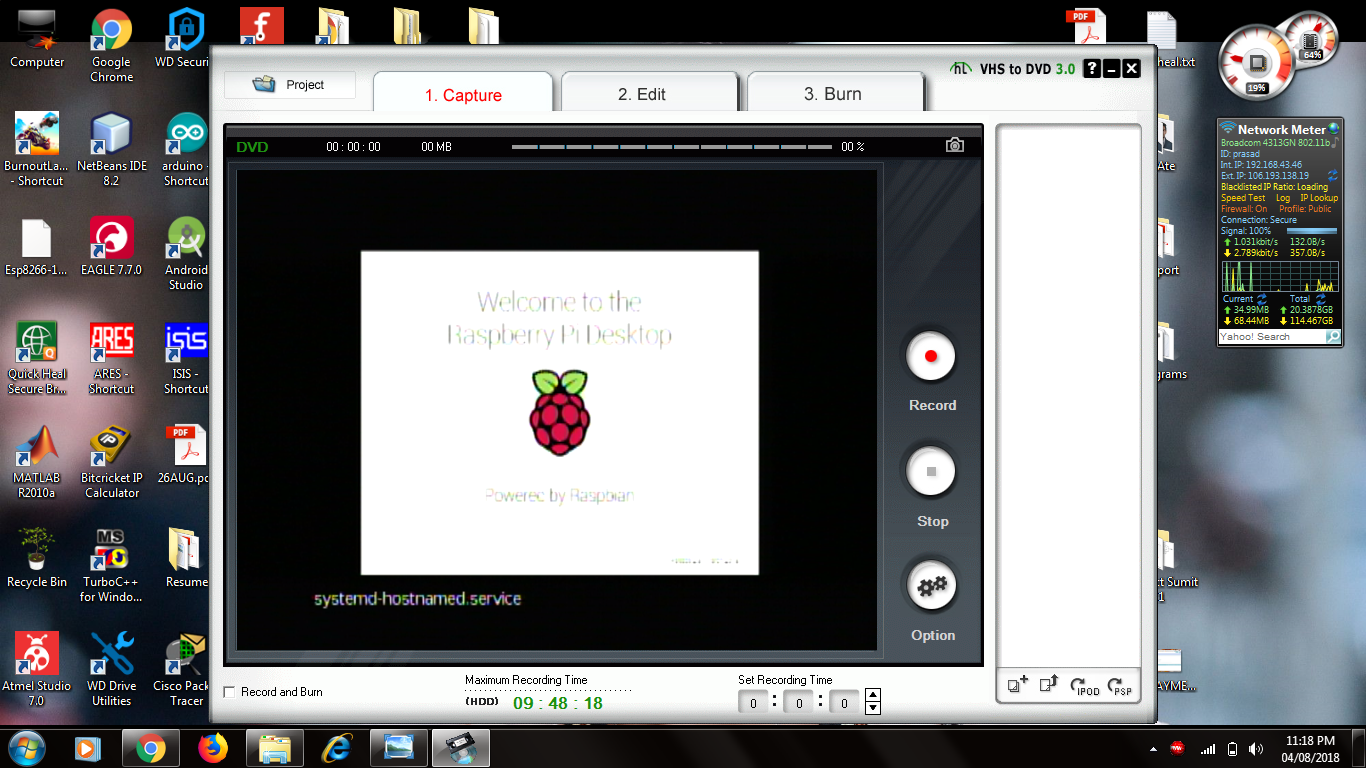Show hidden tray icons with the taskbar arrow
The image size is (1366, 768).
tap(1155, 749)
